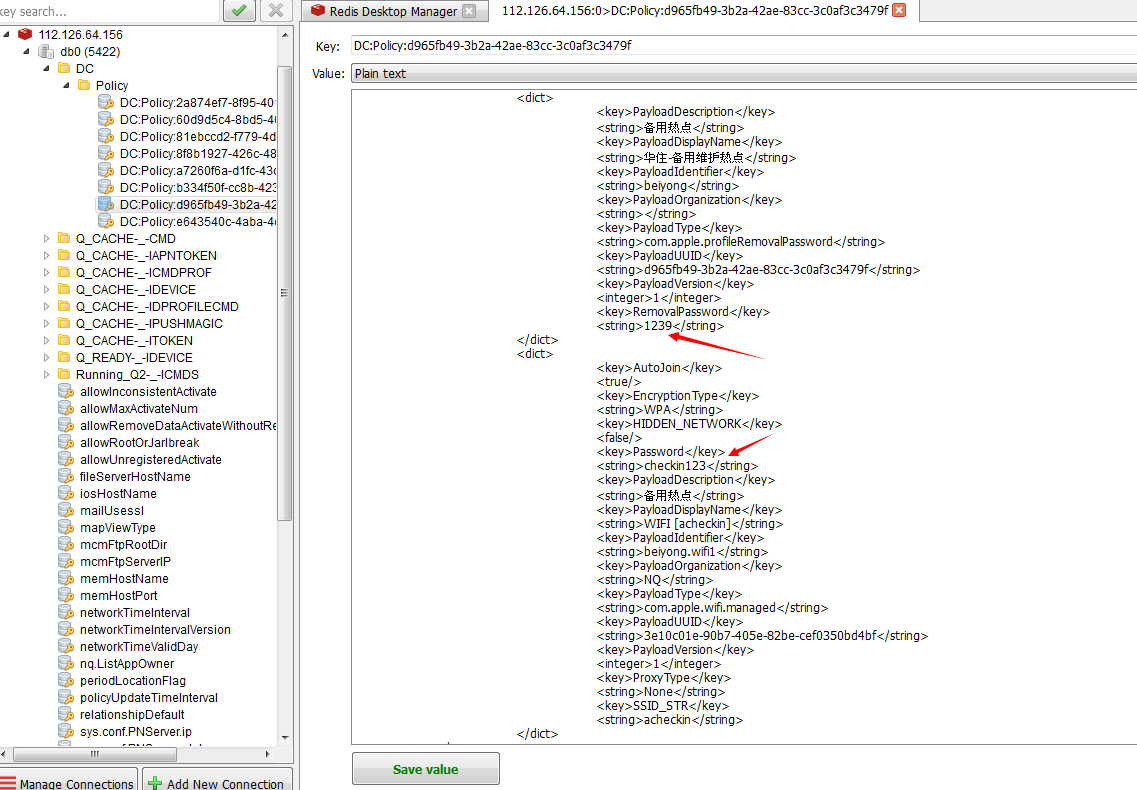The height and width of the screenshot is (790, 1137).
Task: Click key icon of DC:Policy:e643540c entry
Action: coord(106,221)
